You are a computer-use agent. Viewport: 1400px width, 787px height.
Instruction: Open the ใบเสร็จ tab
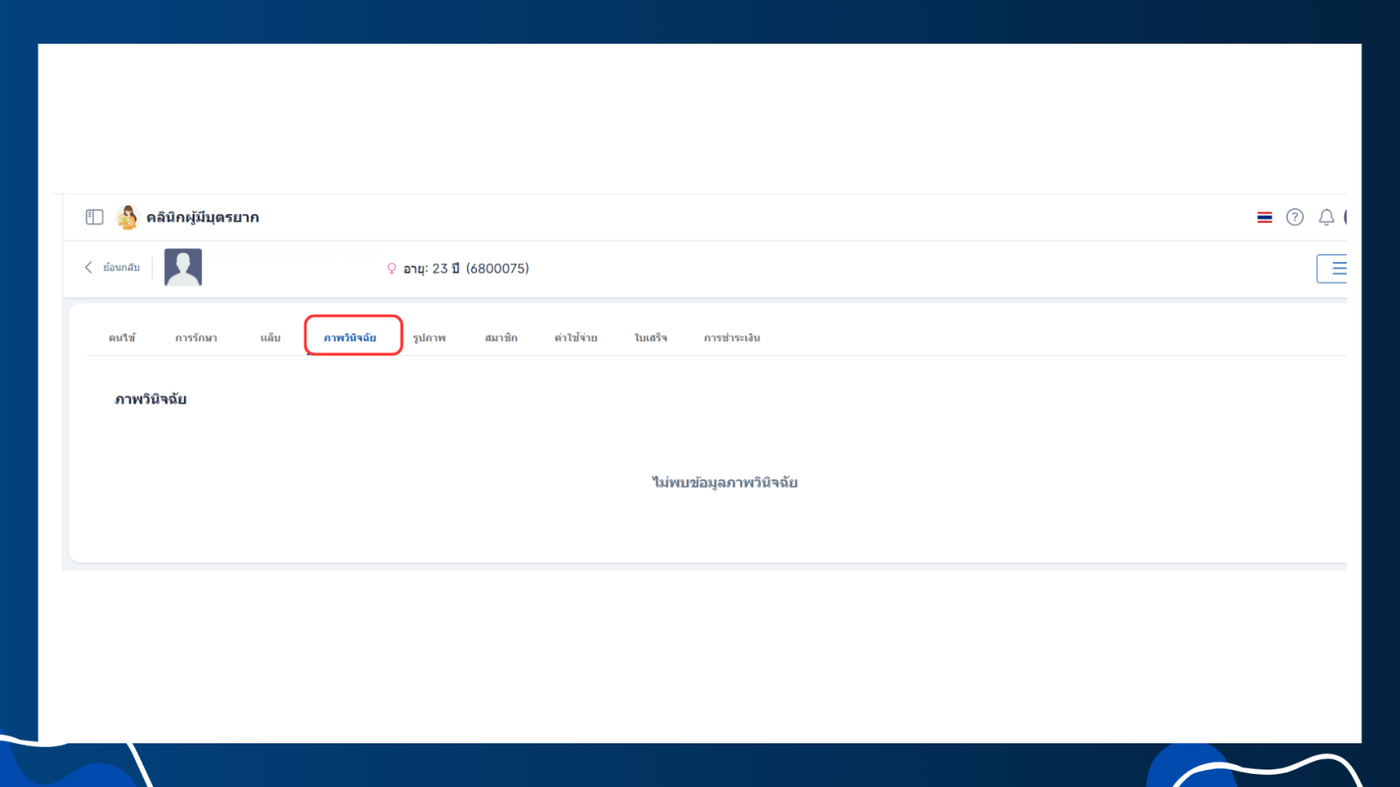pyautogui.click(x=651, y=338)
